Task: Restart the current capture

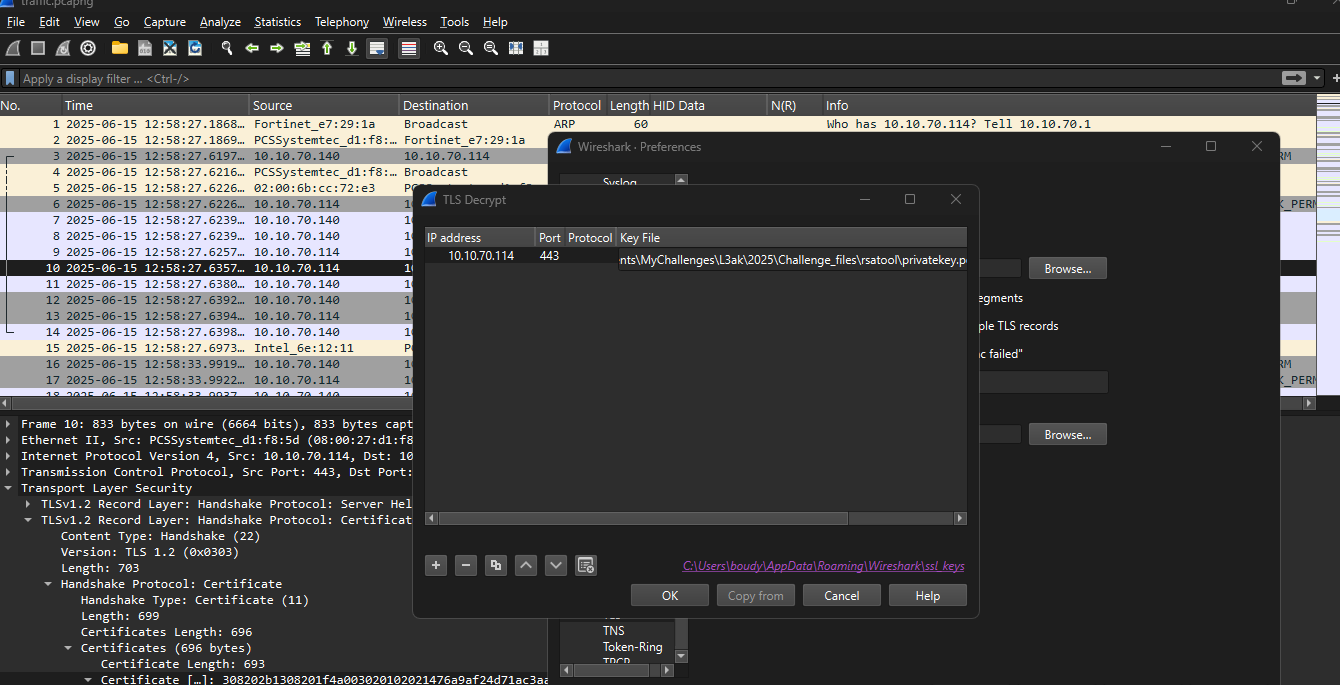Action: [x=63, y=48]
